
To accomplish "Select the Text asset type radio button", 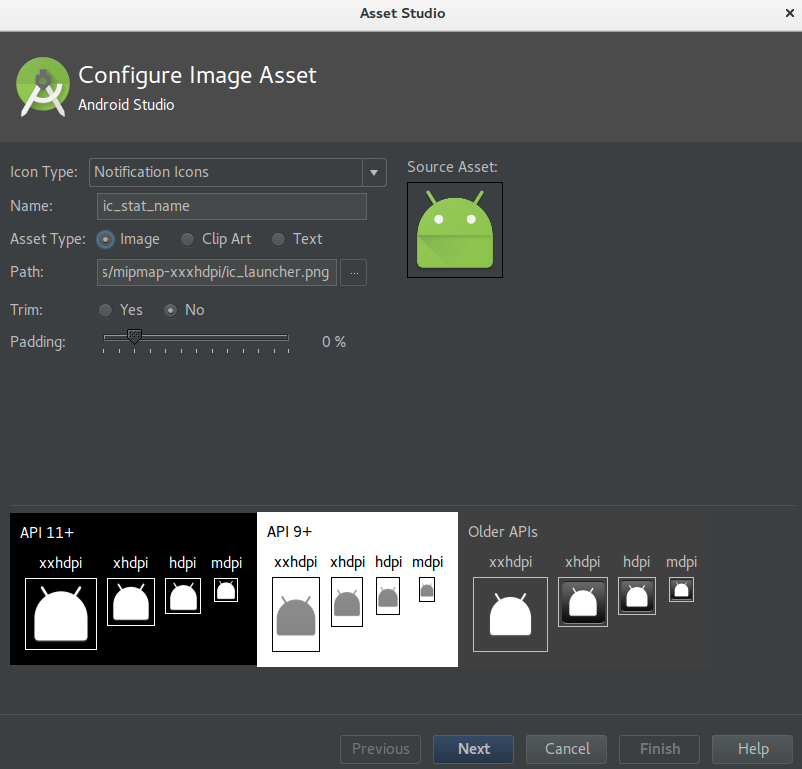I will (278, 239).
